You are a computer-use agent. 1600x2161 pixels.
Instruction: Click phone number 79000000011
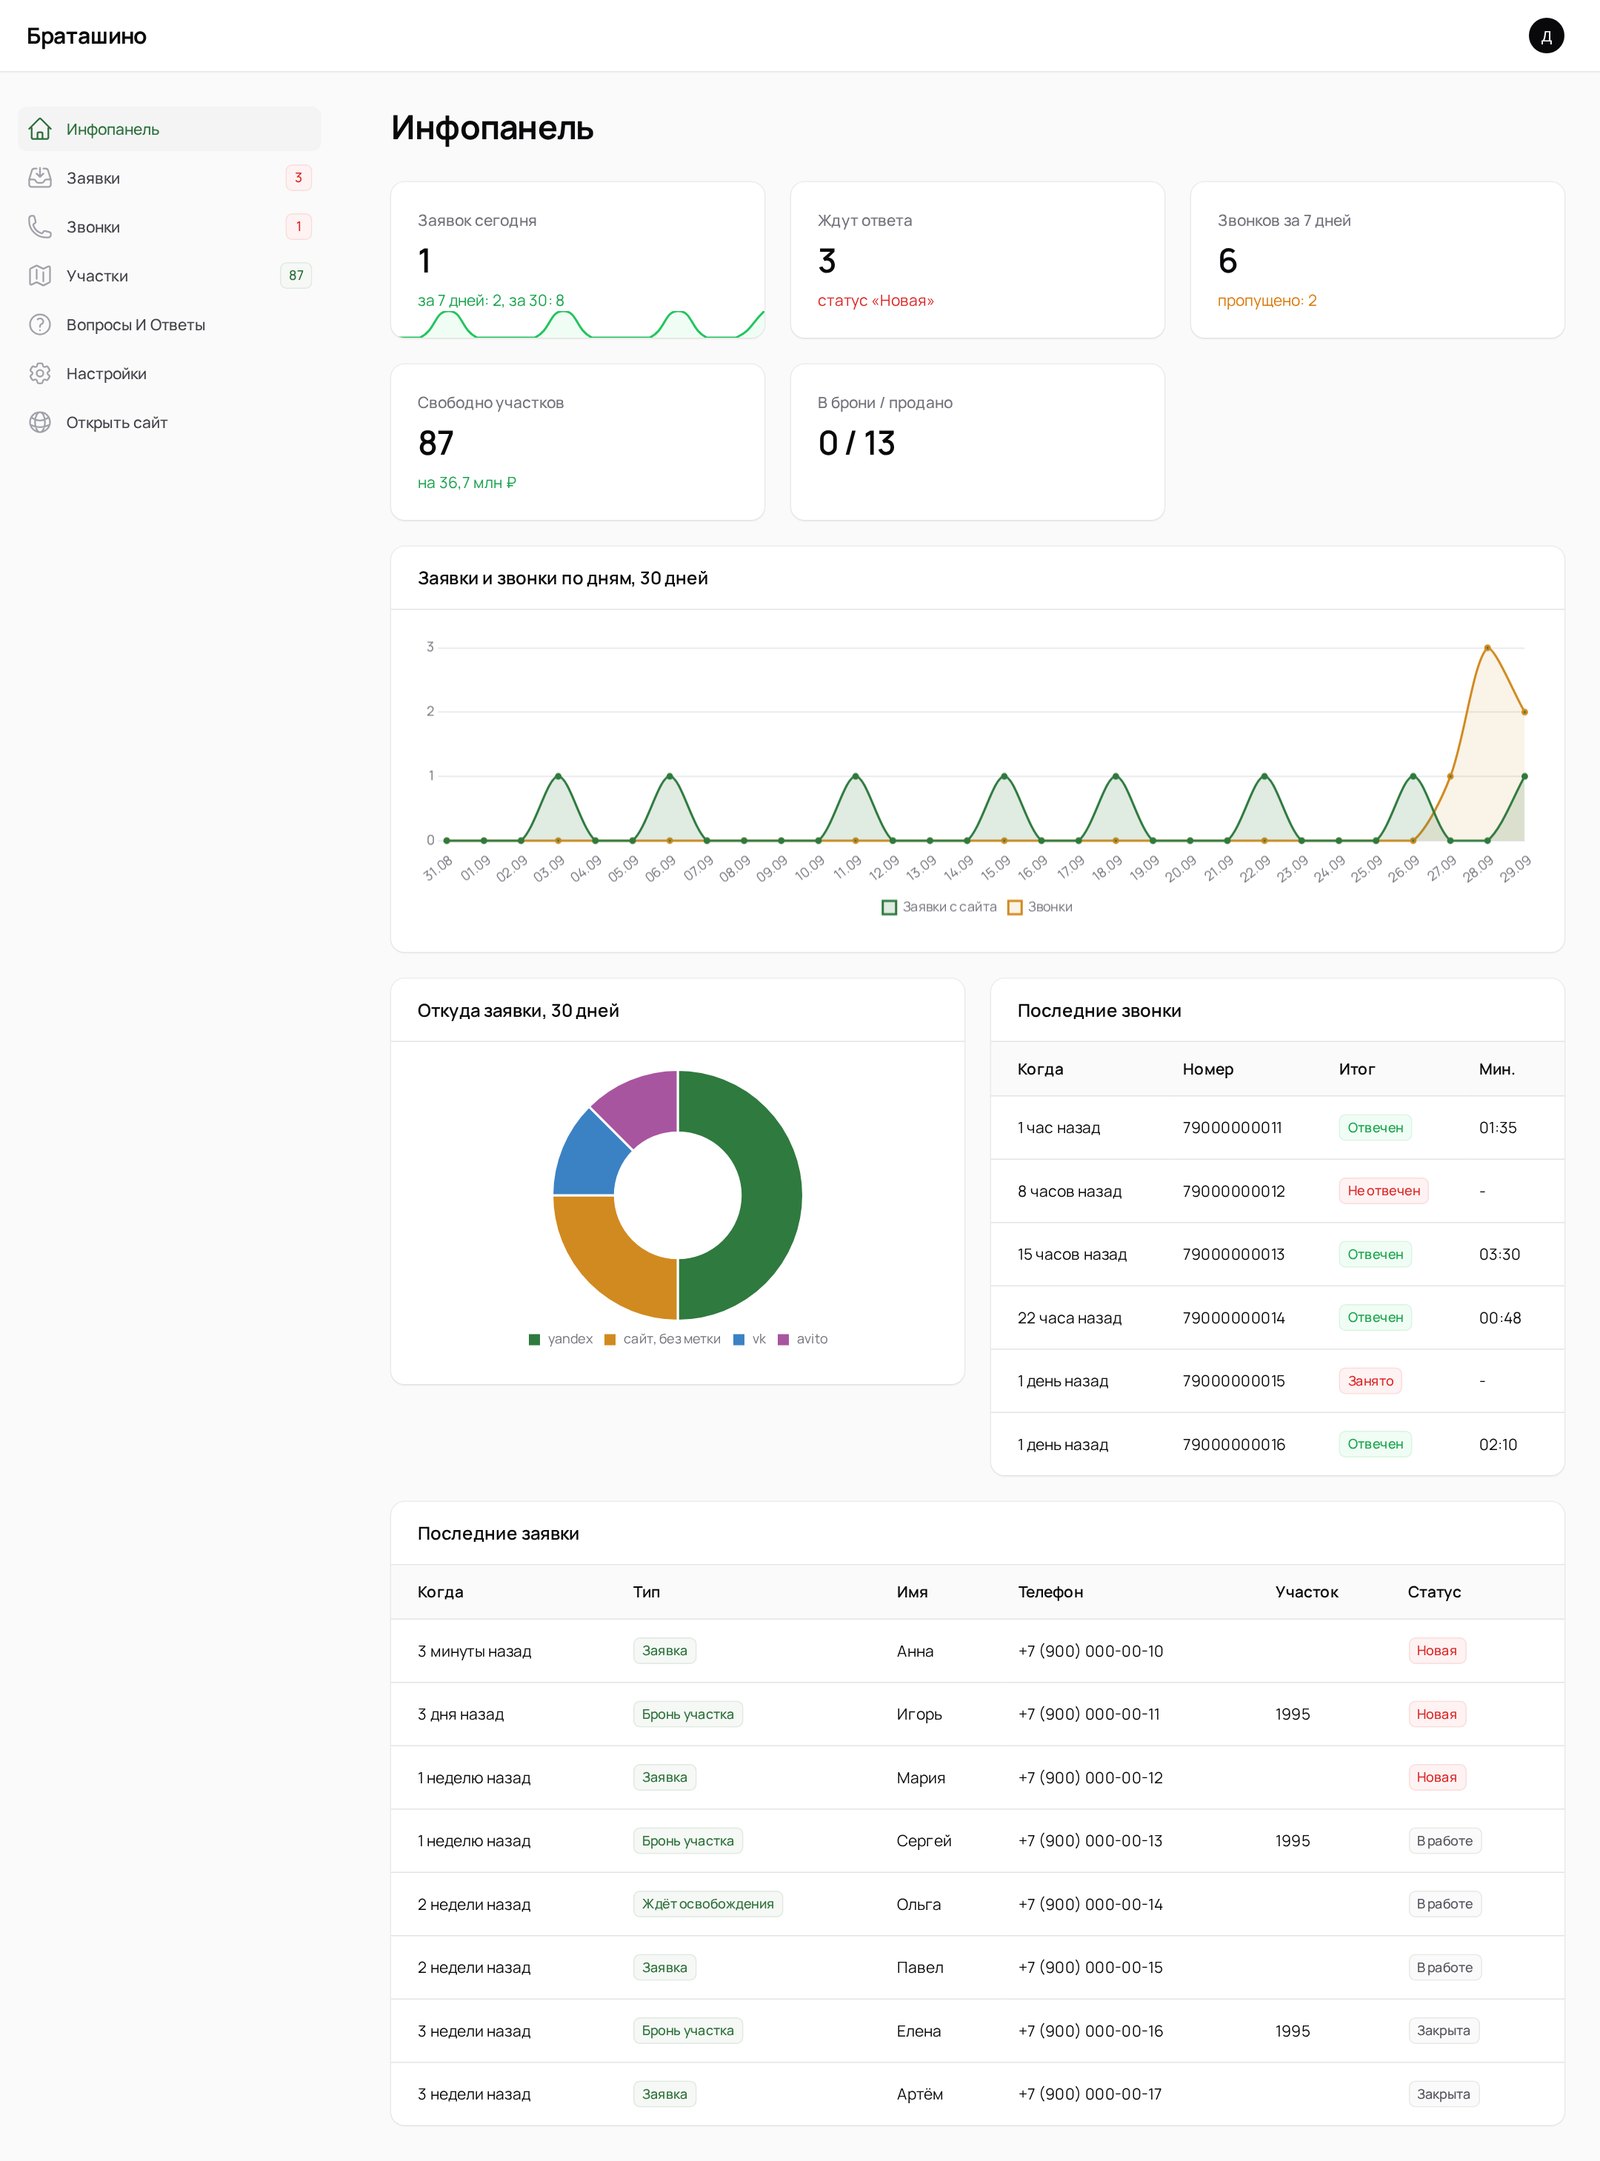tap(1232, 1128)
